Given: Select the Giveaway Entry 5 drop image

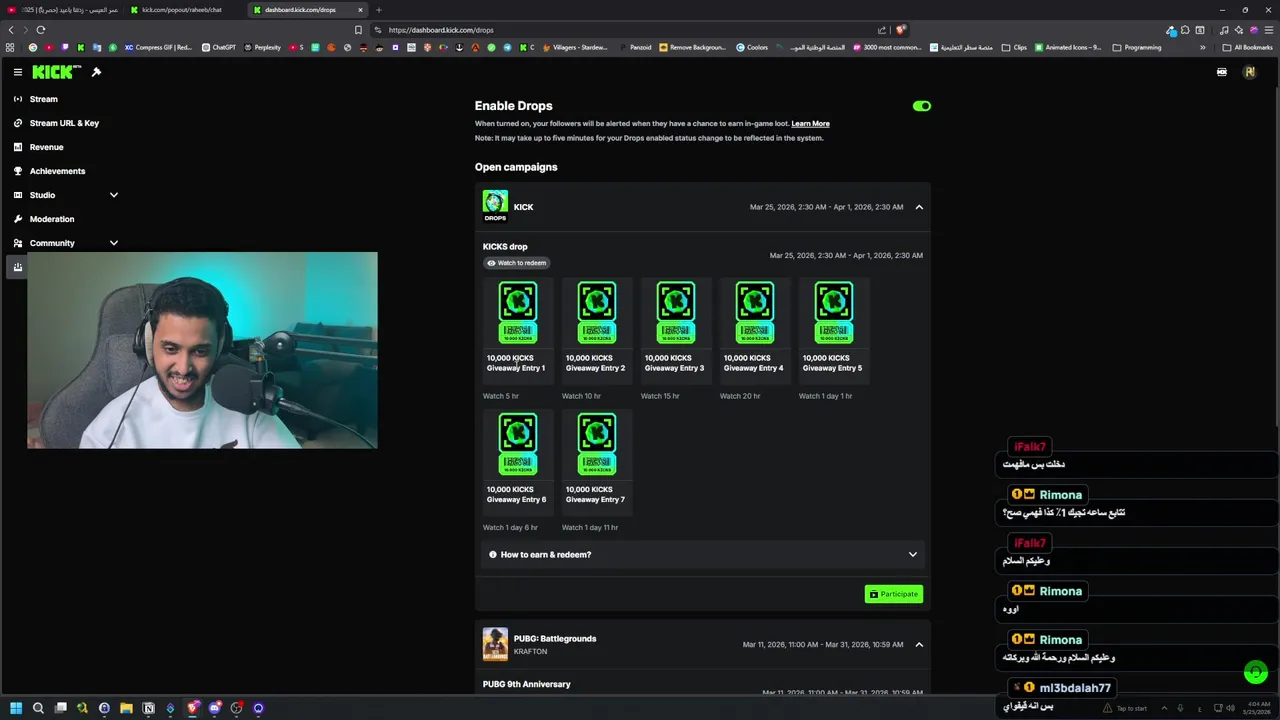Looking at the screenshot, I should tap(834, 313).
